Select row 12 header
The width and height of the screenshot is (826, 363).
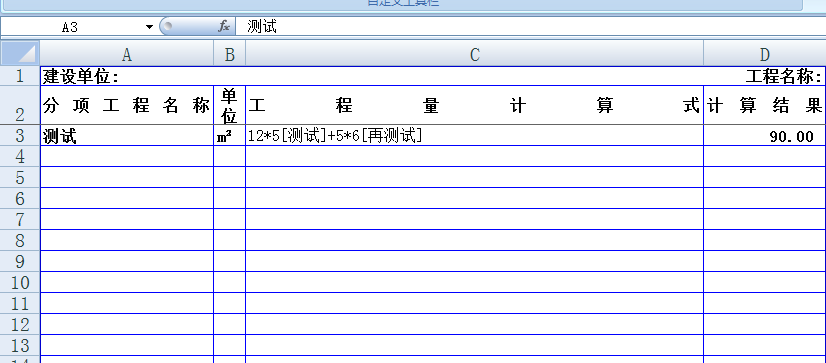tap(20, 325)
